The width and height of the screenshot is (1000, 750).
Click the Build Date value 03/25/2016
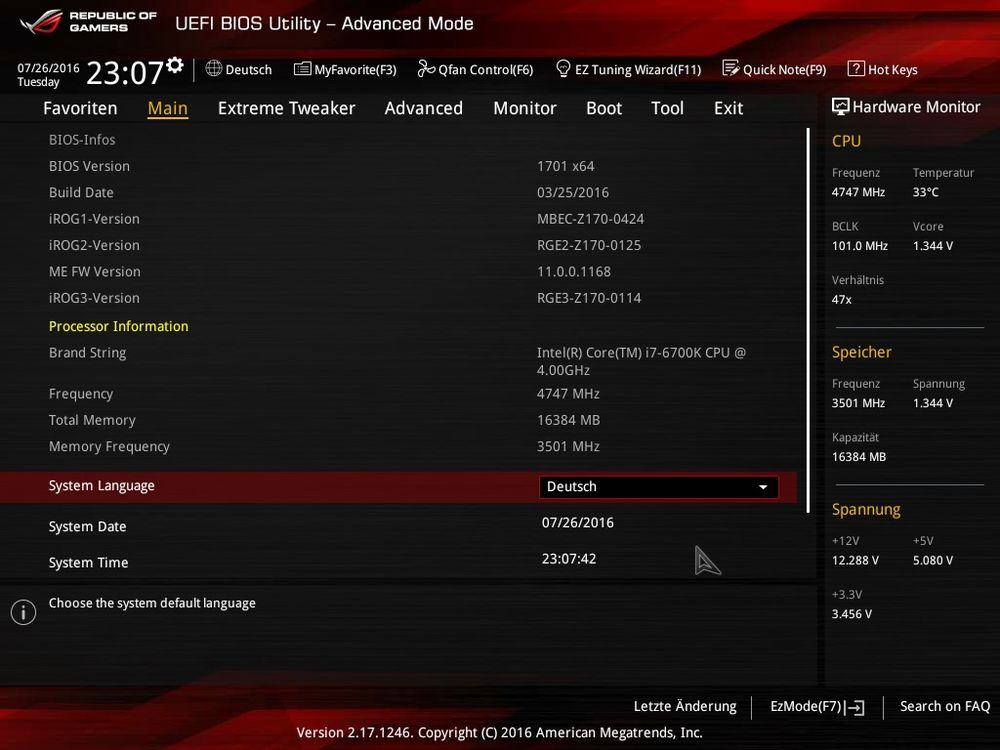point(573,193)
